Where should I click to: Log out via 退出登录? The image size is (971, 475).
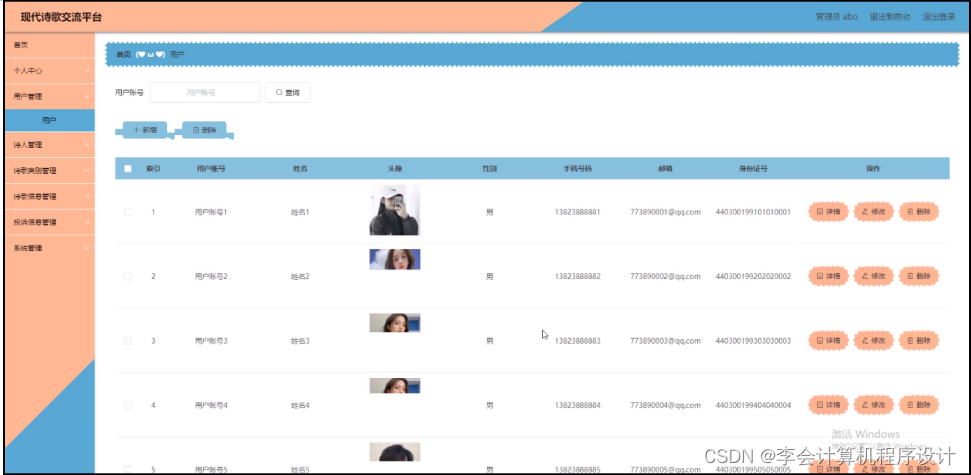click(x=939, y=17)
